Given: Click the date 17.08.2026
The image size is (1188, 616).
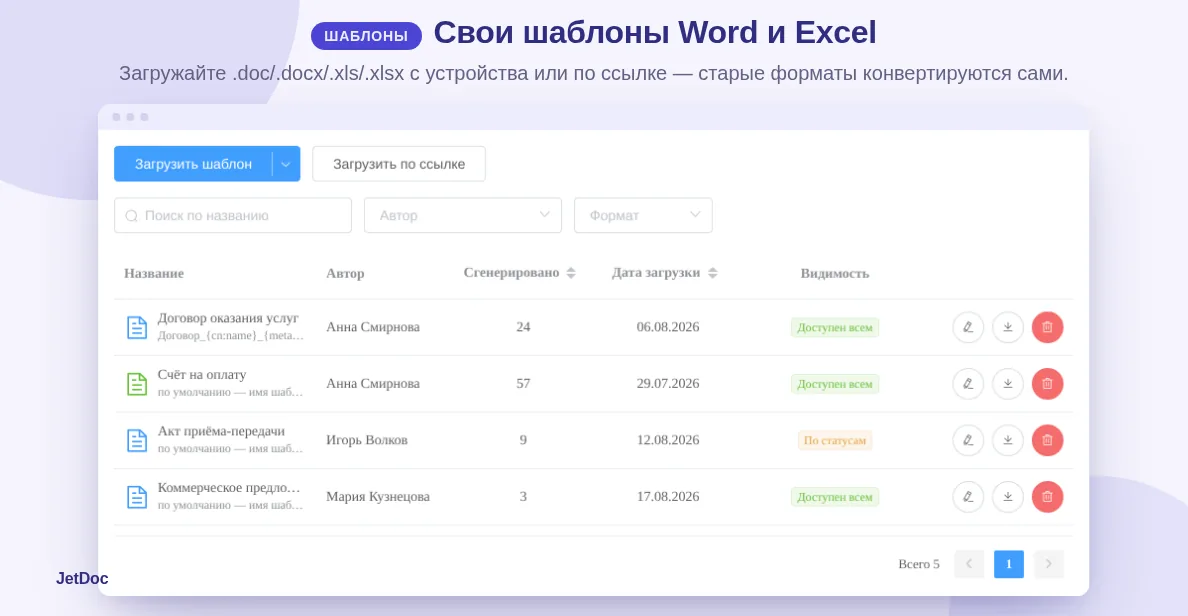Looking at the screenshot, I should [x=667, y=497].
